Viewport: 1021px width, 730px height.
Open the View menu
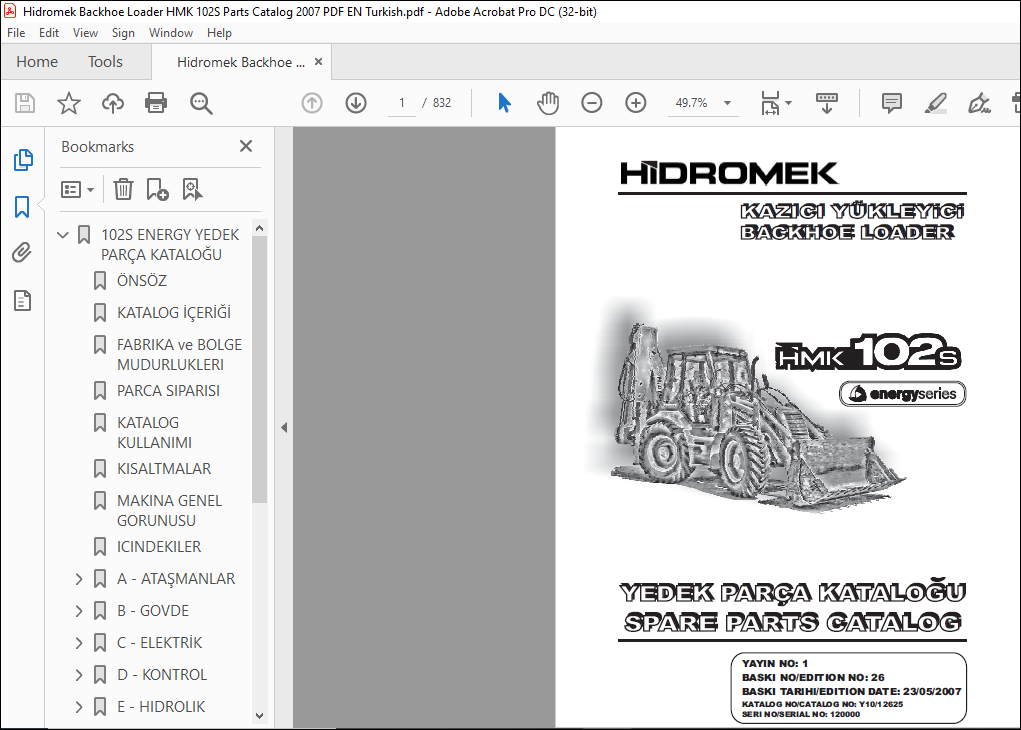[x=85, y=33]
